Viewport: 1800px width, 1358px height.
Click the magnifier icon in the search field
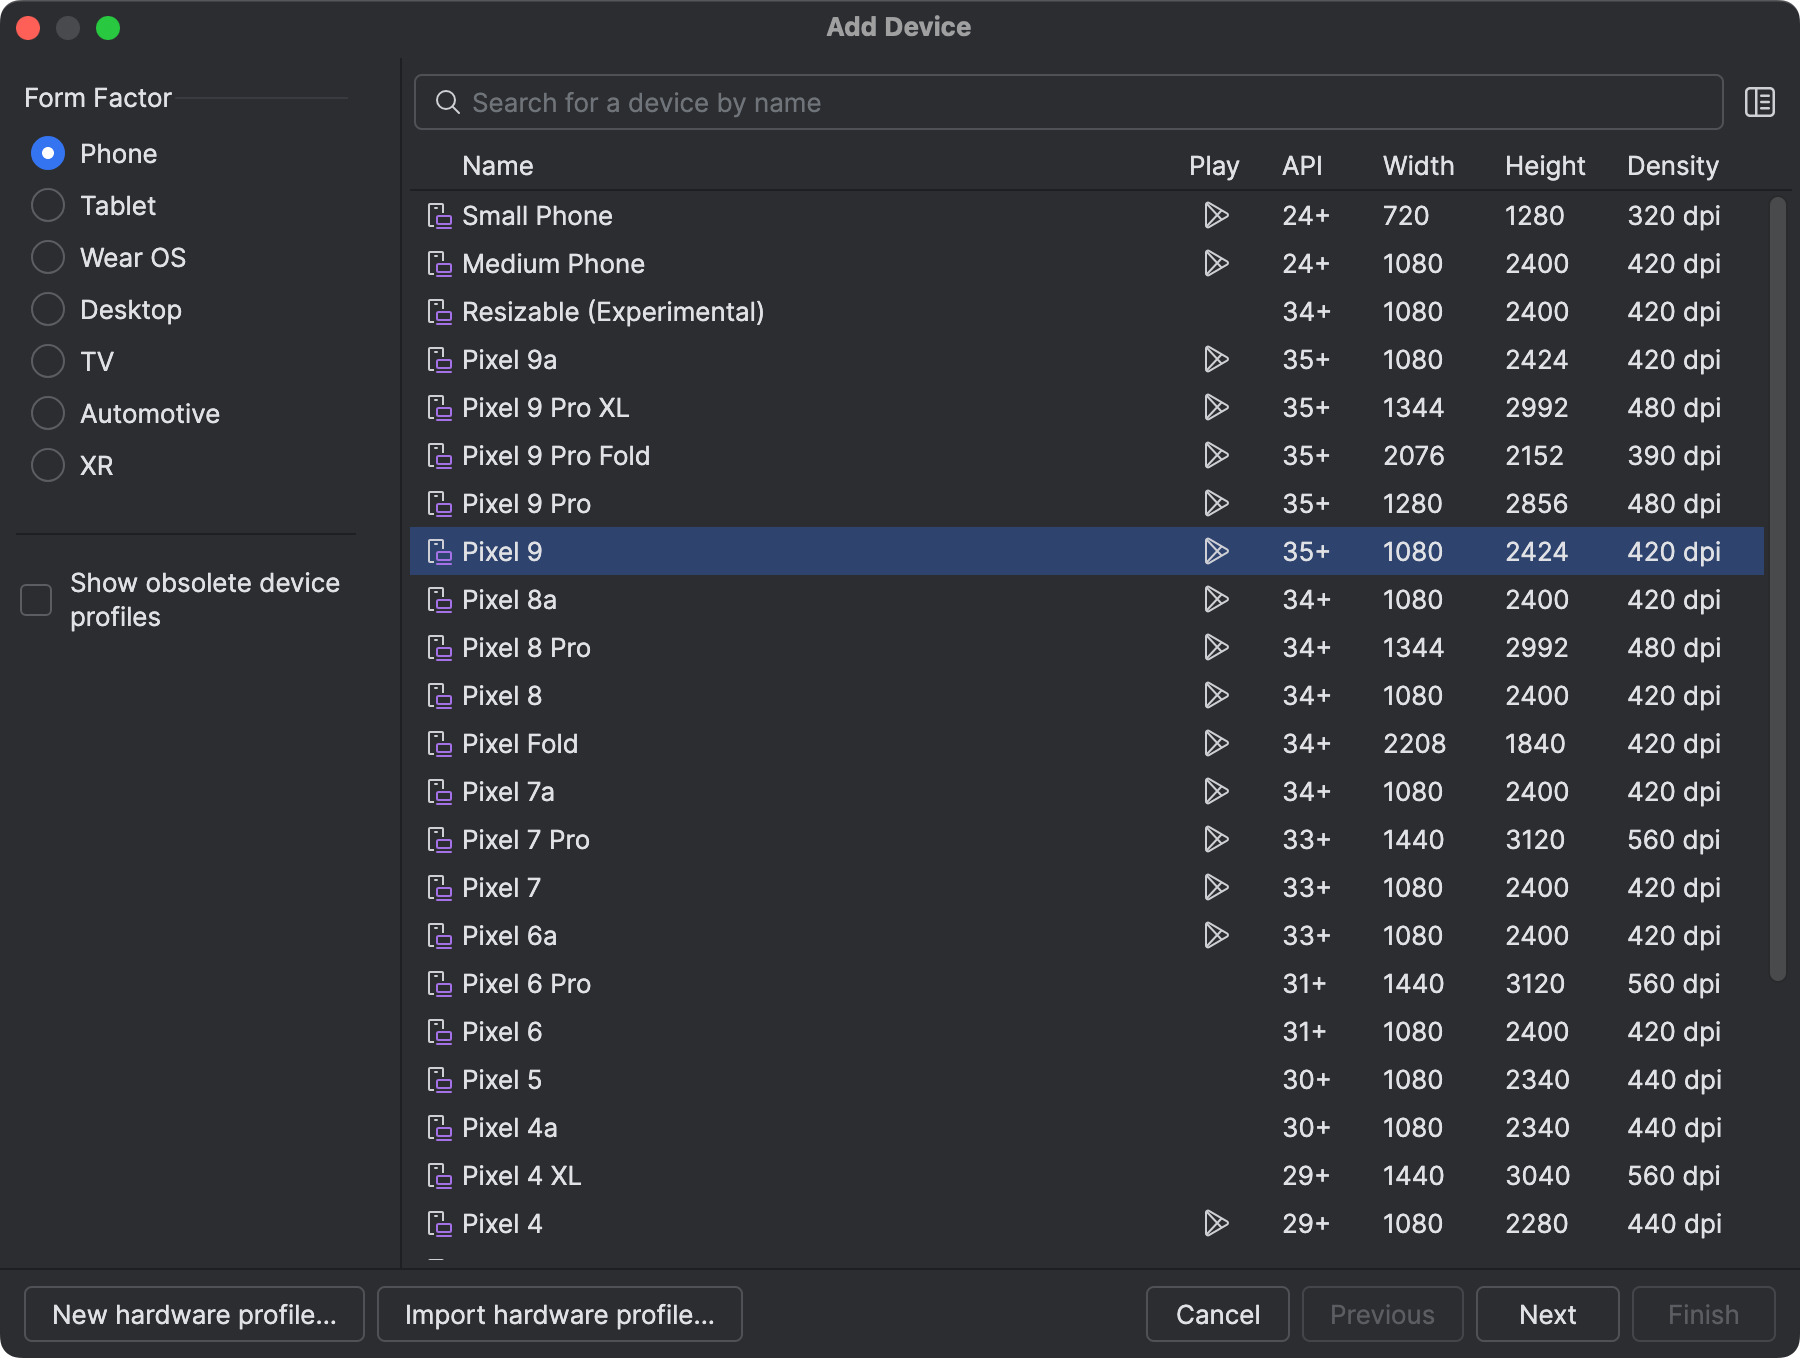coord(446,102)
